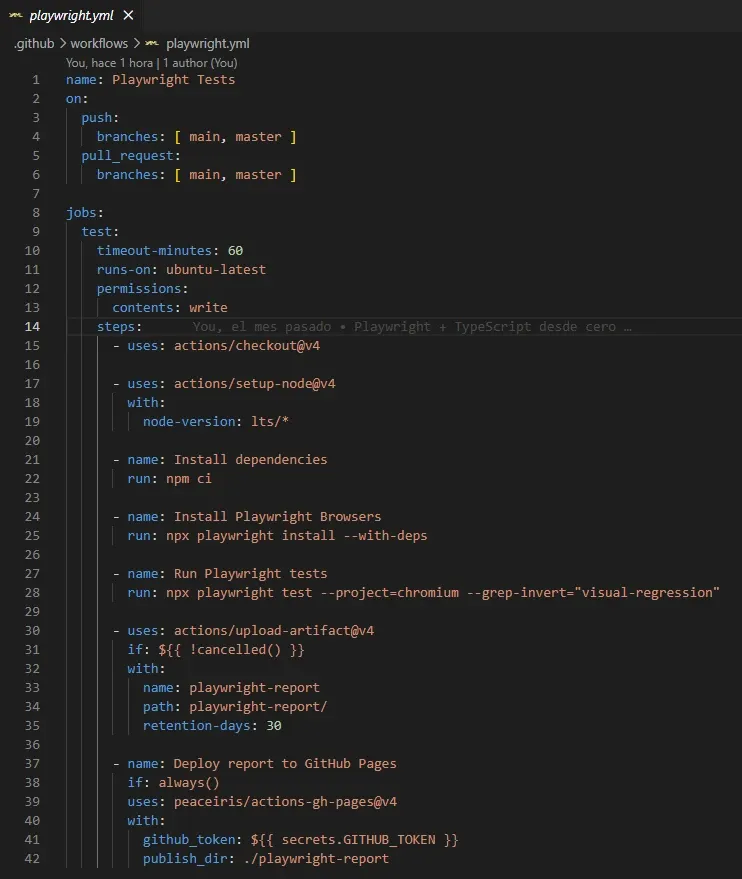
Task: Close the playwright.yml tab
Action: [x=128, y=16]
